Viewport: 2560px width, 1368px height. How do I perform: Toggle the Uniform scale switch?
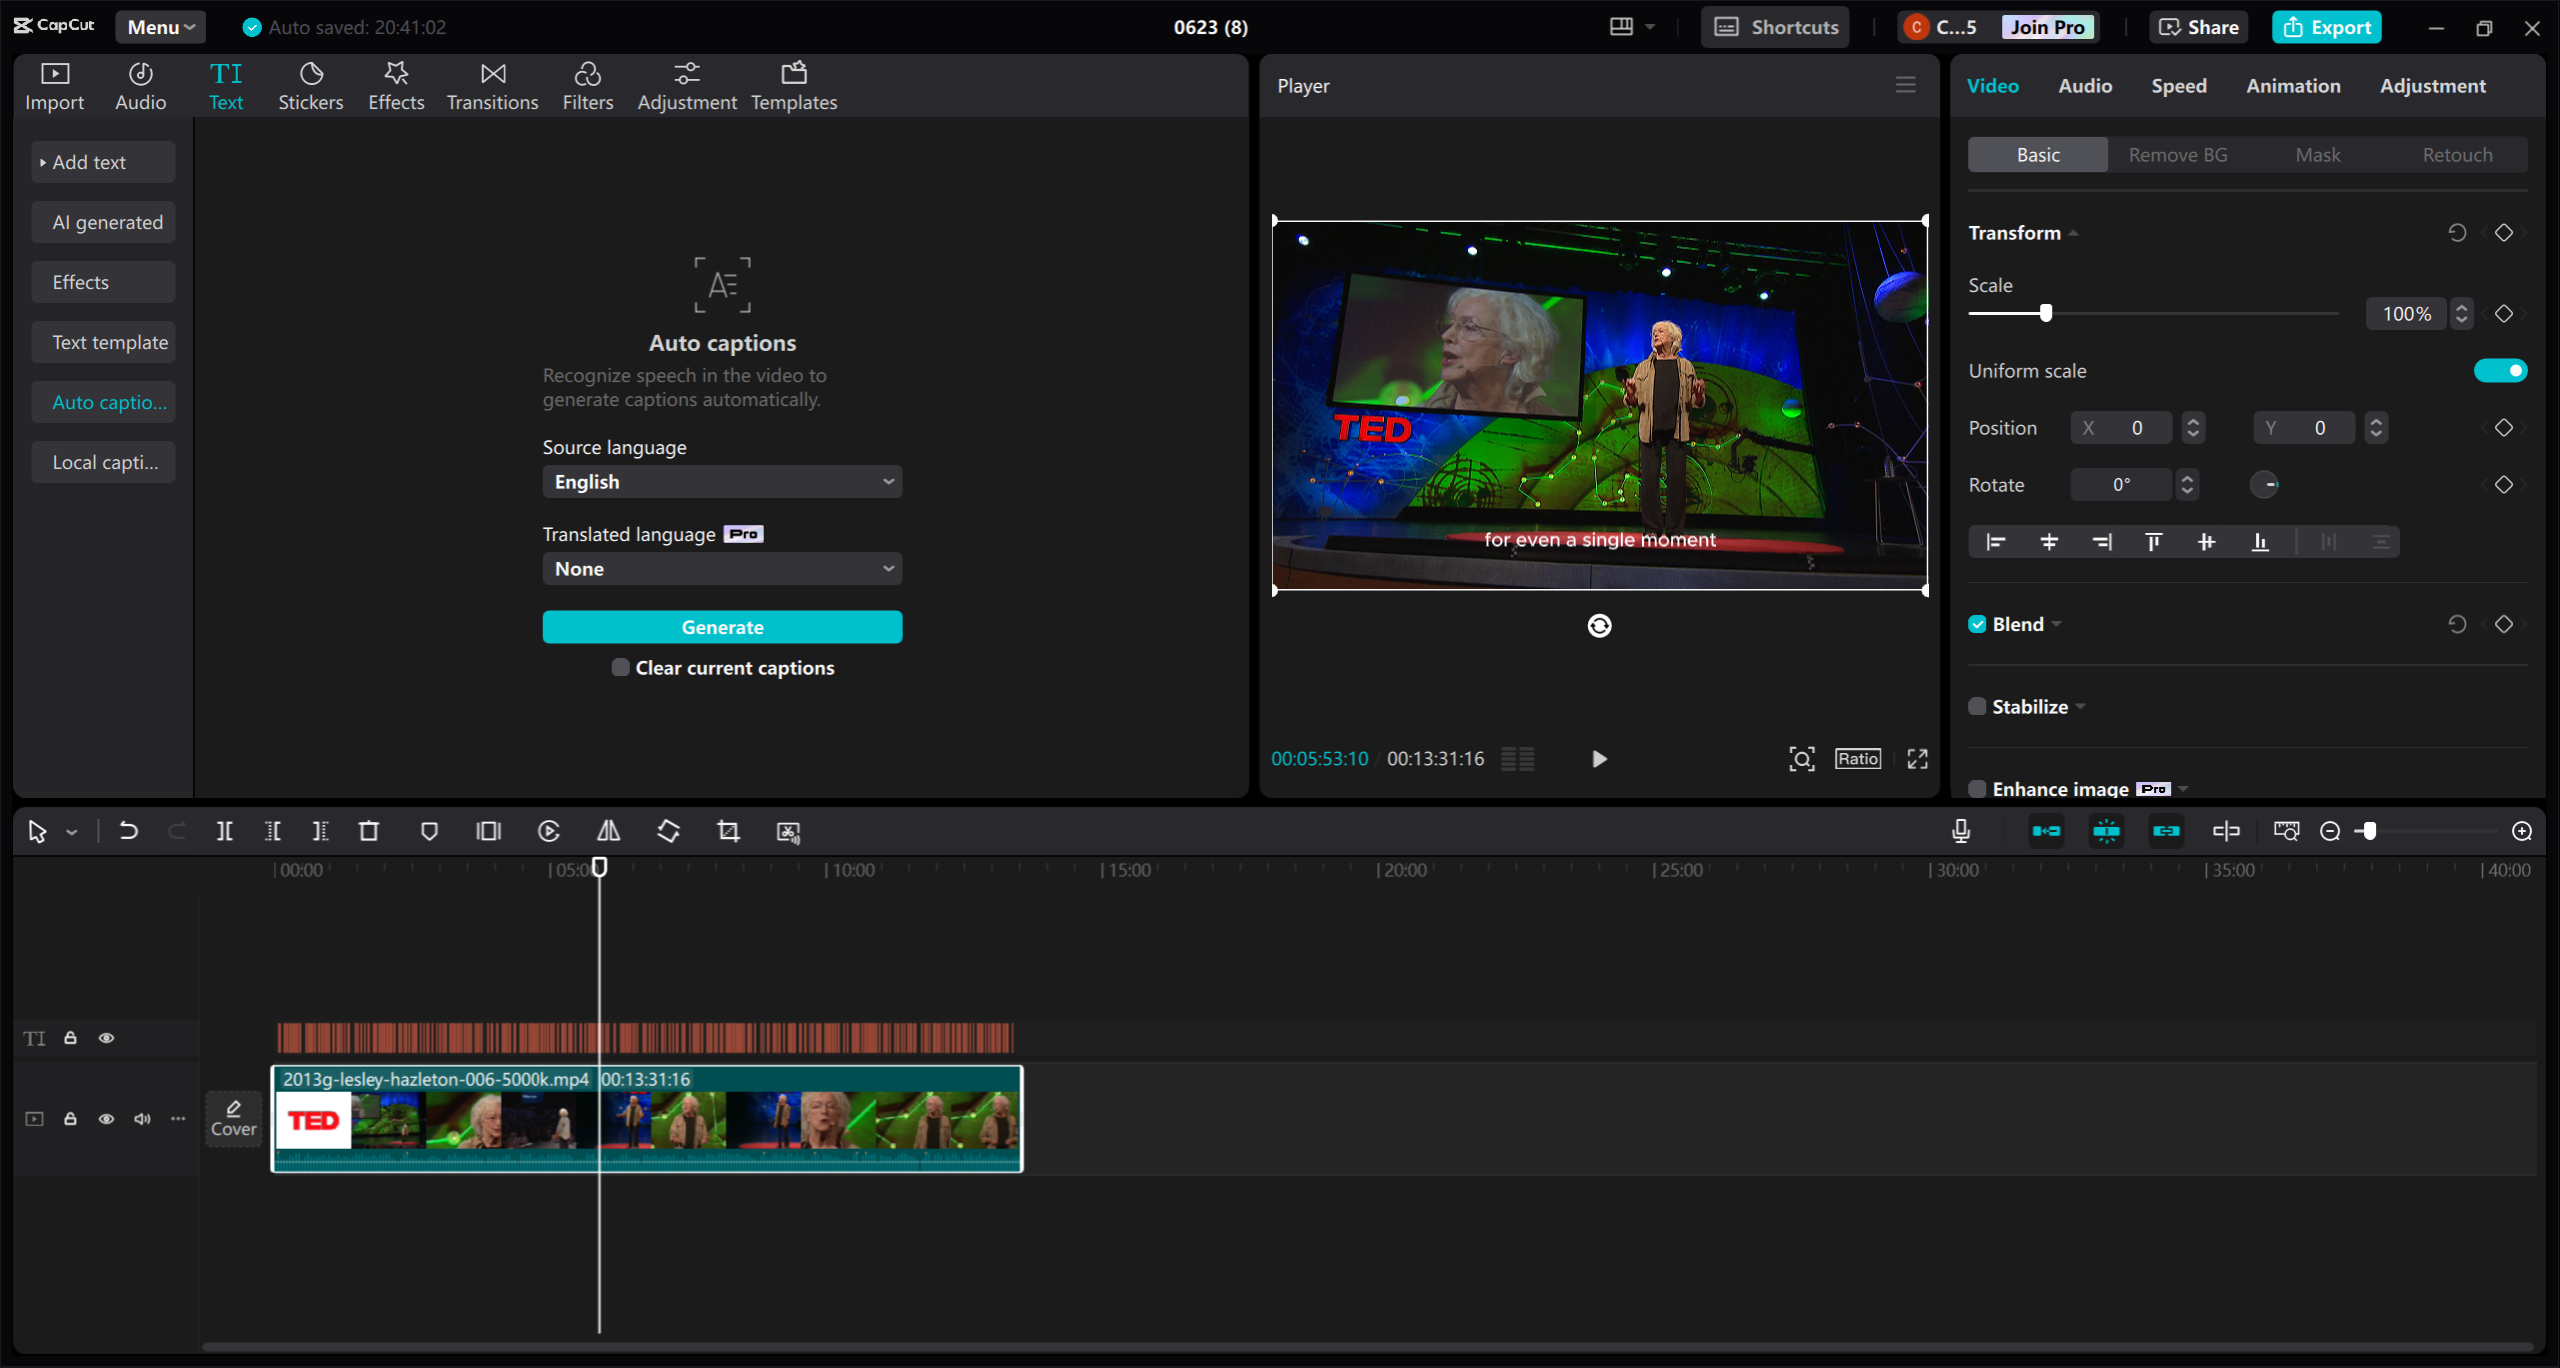(2499, 371)
